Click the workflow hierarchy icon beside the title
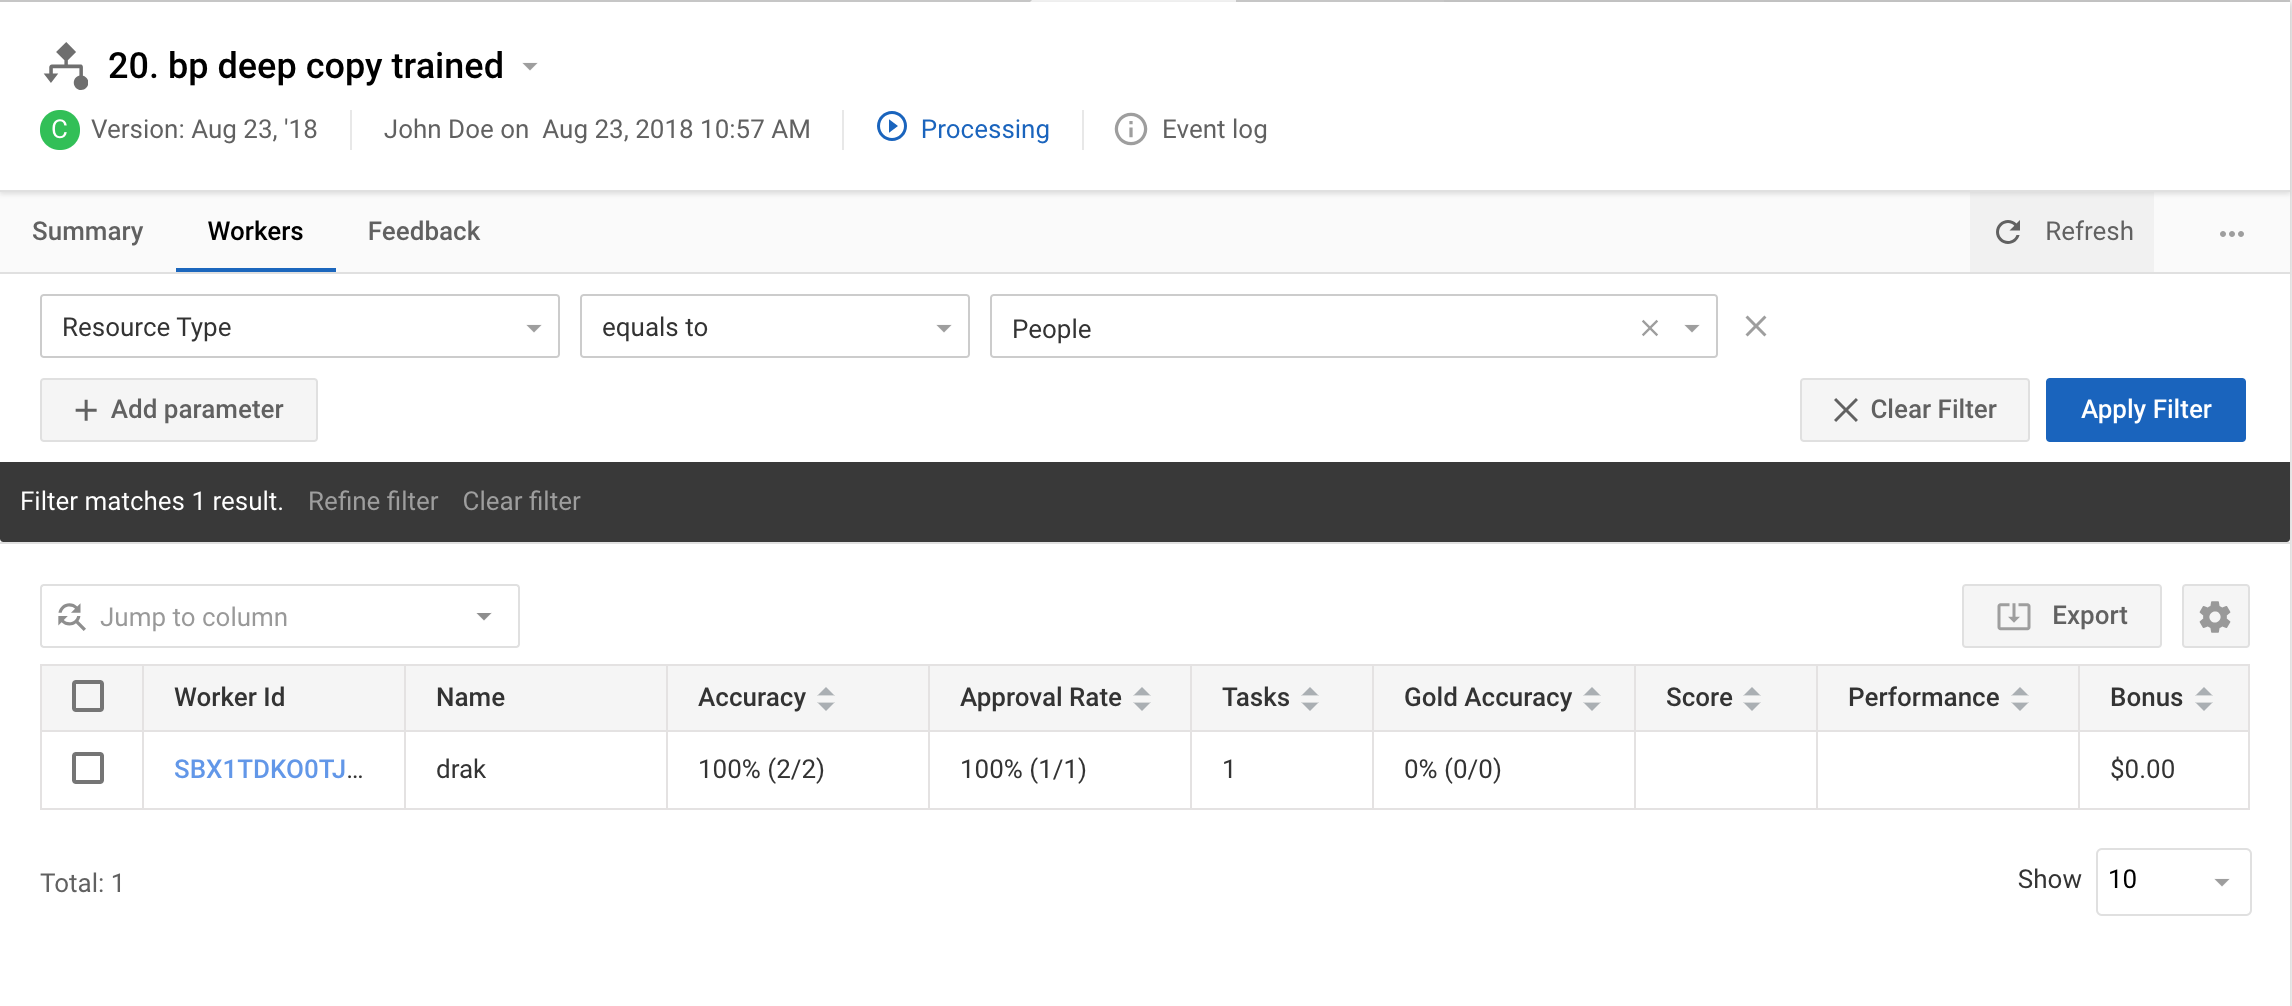The height and width of the screenshot is (1006, 2292). pyautogui.click(x=66, y=66)
